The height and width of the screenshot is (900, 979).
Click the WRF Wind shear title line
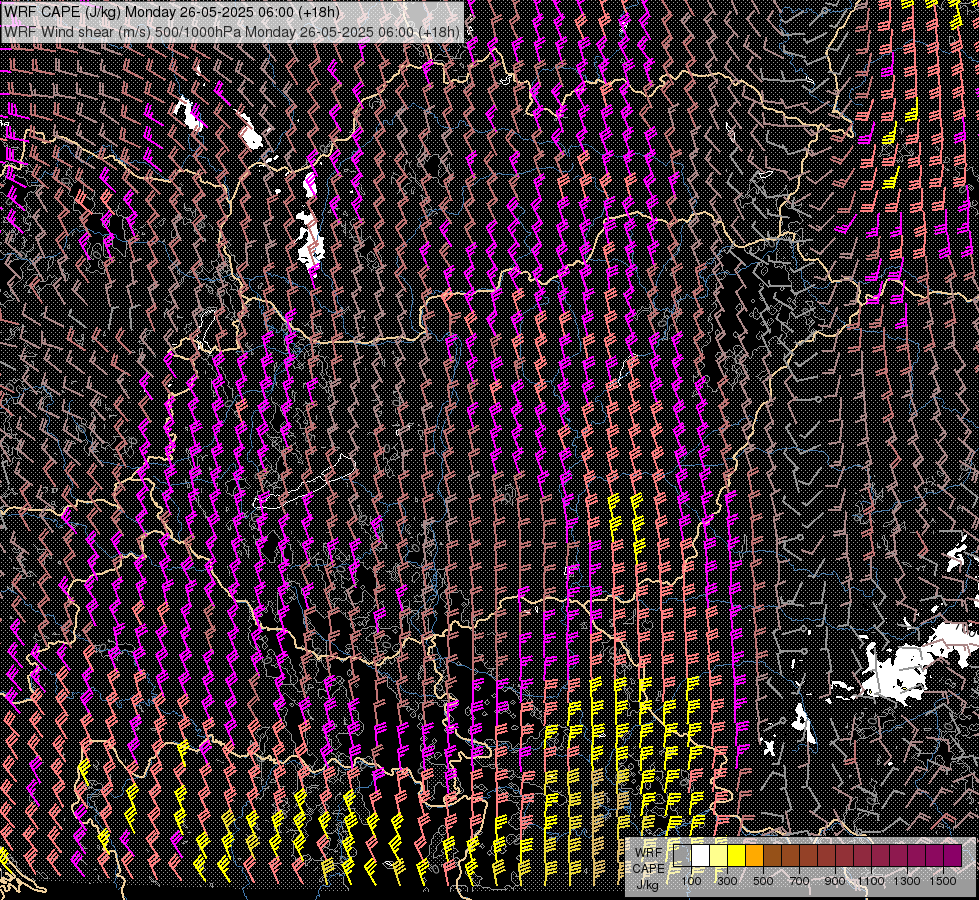pyautogui.click(x=232, y=31)
